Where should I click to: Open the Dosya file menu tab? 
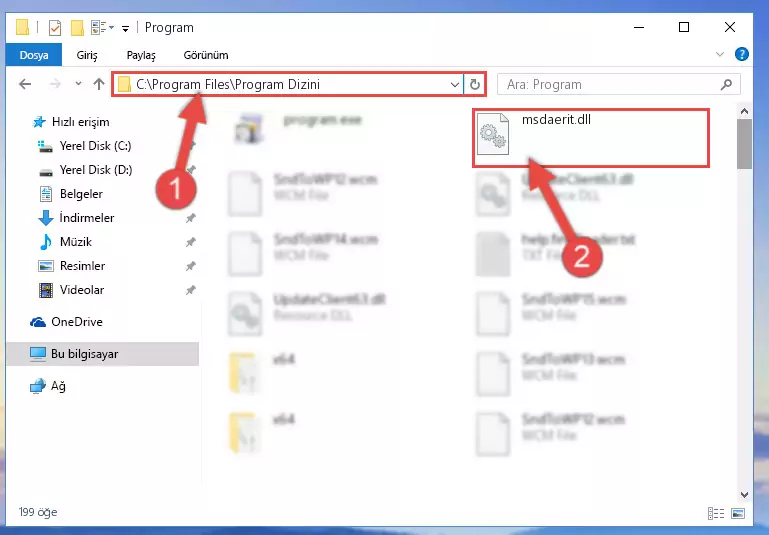point(34,55)
